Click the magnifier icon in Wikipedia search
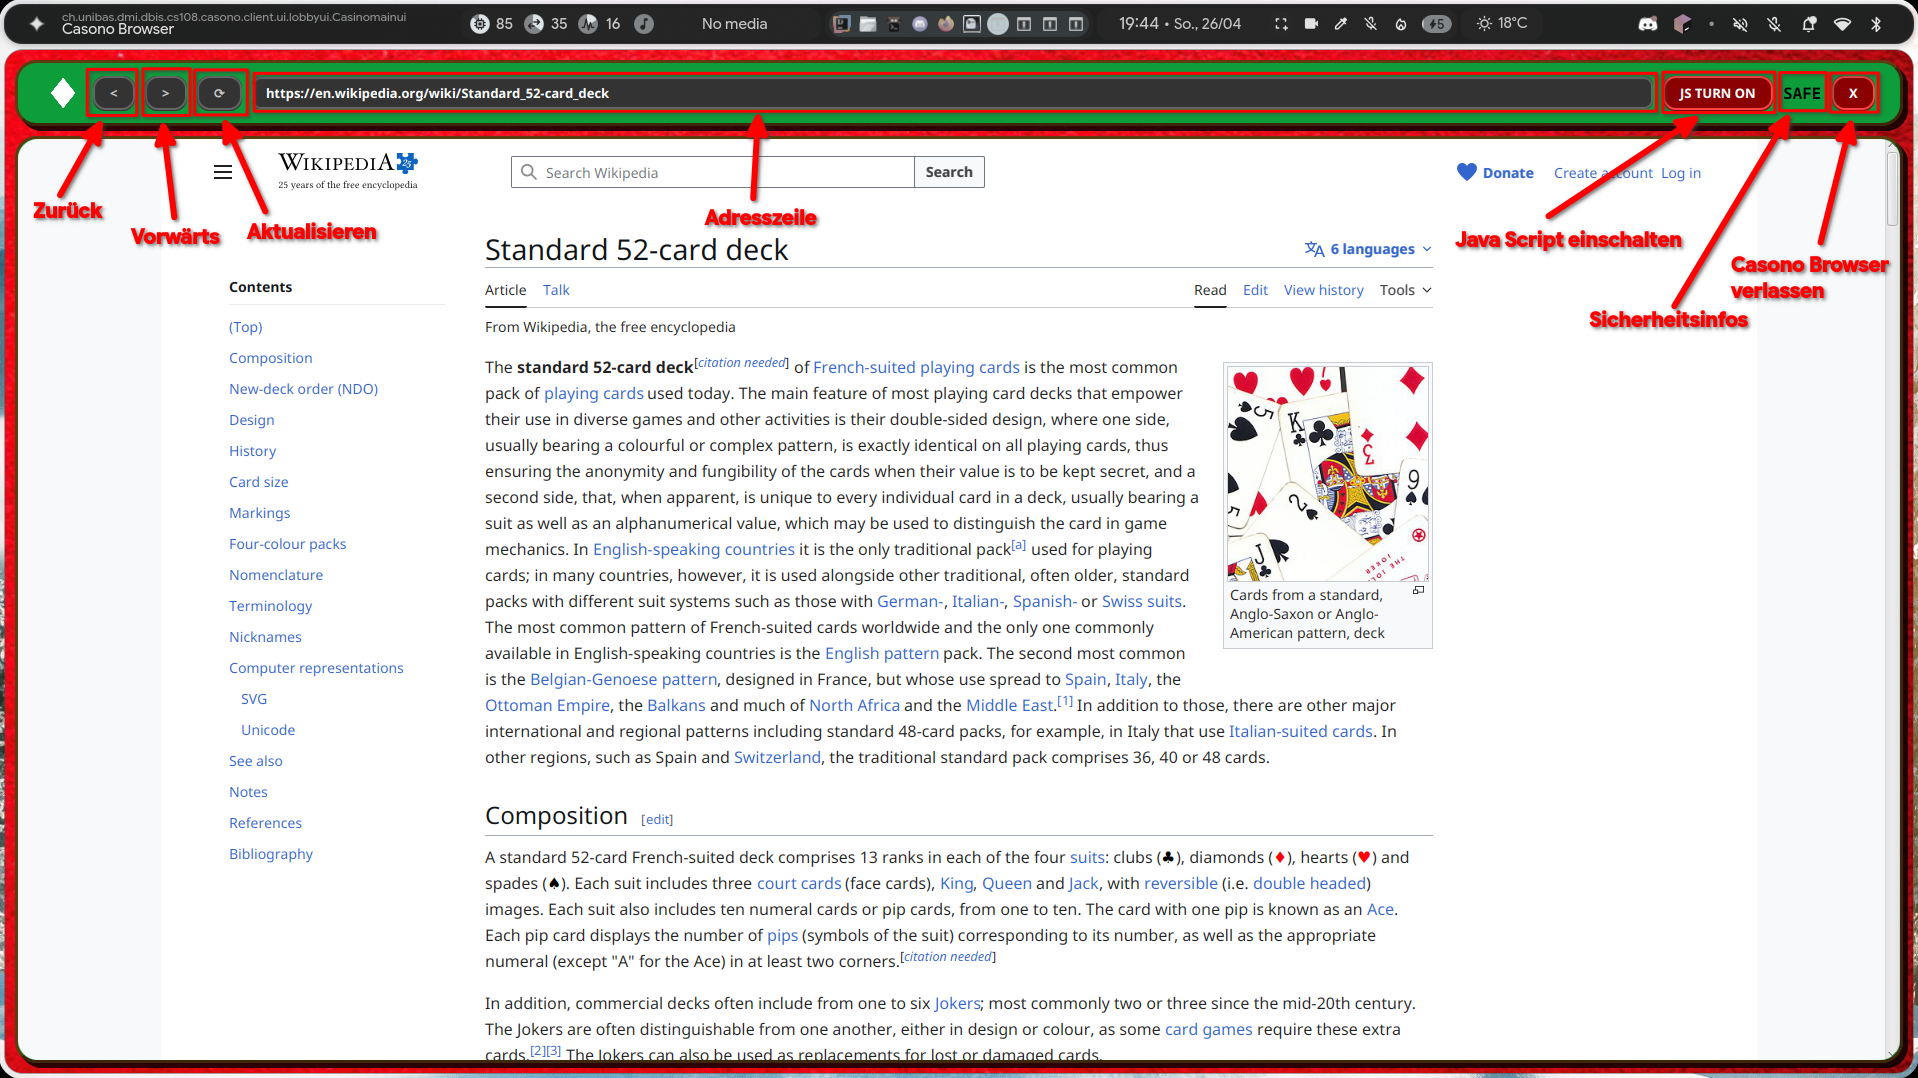The image size is (1918, 1078). 529,172
